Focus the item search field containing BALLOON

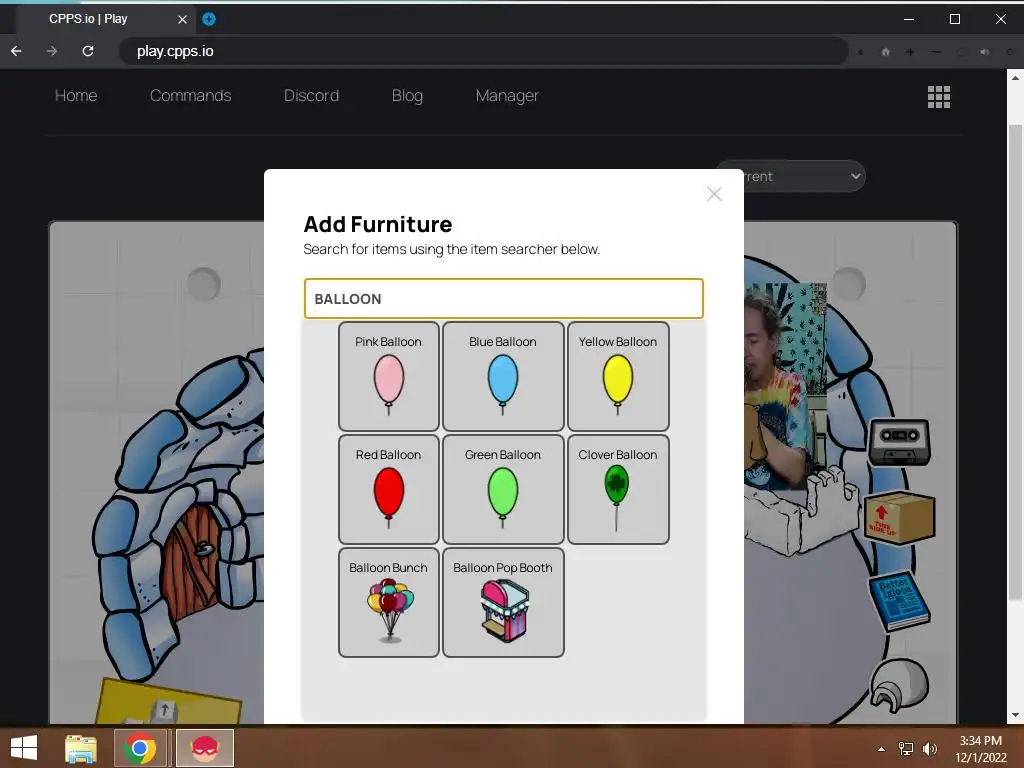coord(504,298)
